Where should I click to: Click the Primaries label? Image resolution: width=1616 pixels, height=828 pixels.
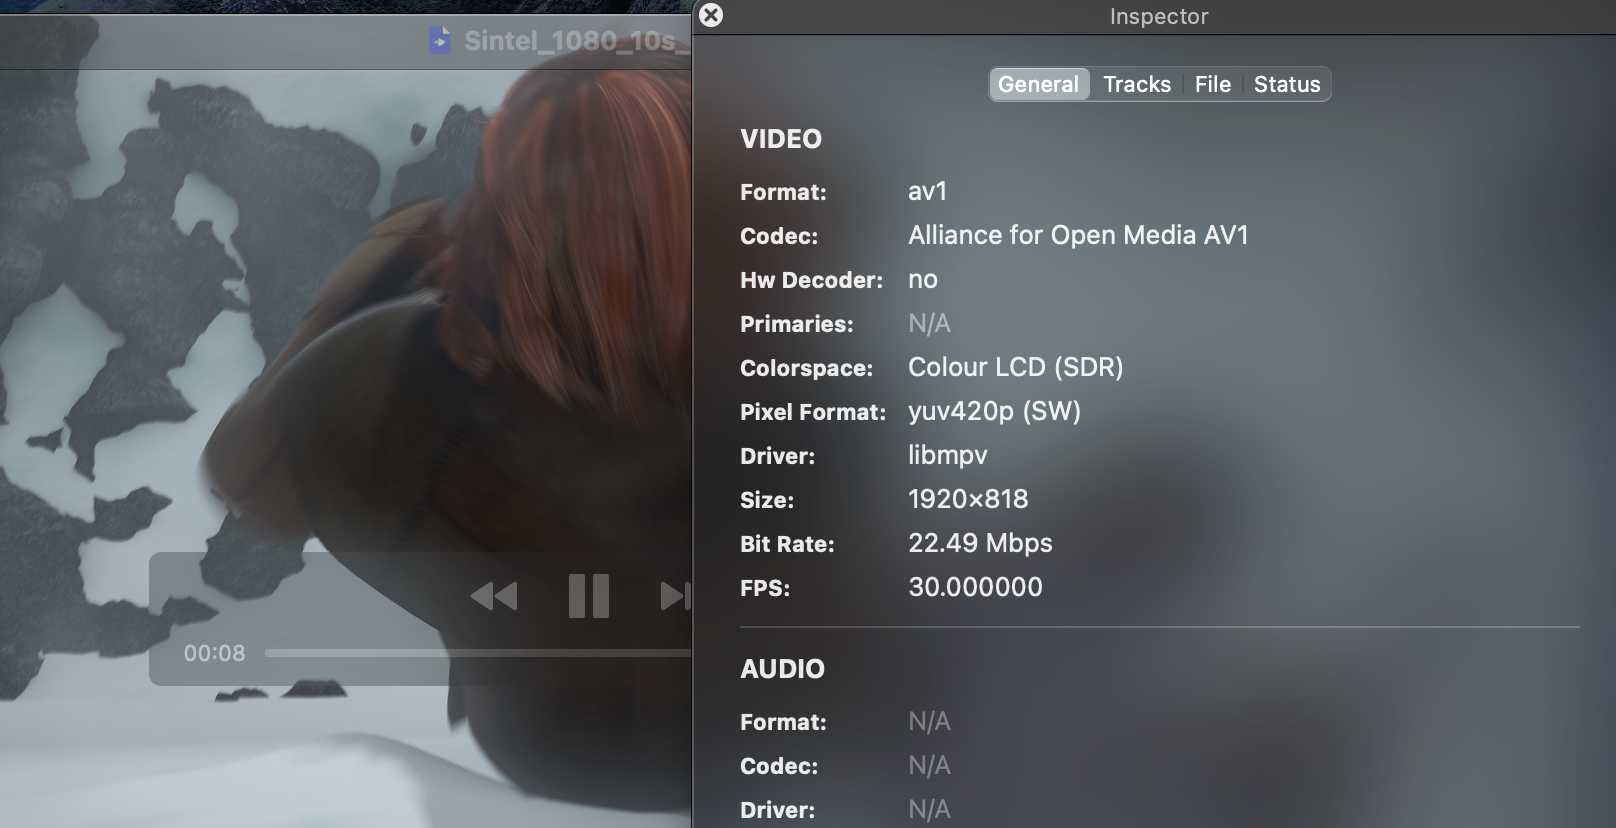tap(797, 324)
